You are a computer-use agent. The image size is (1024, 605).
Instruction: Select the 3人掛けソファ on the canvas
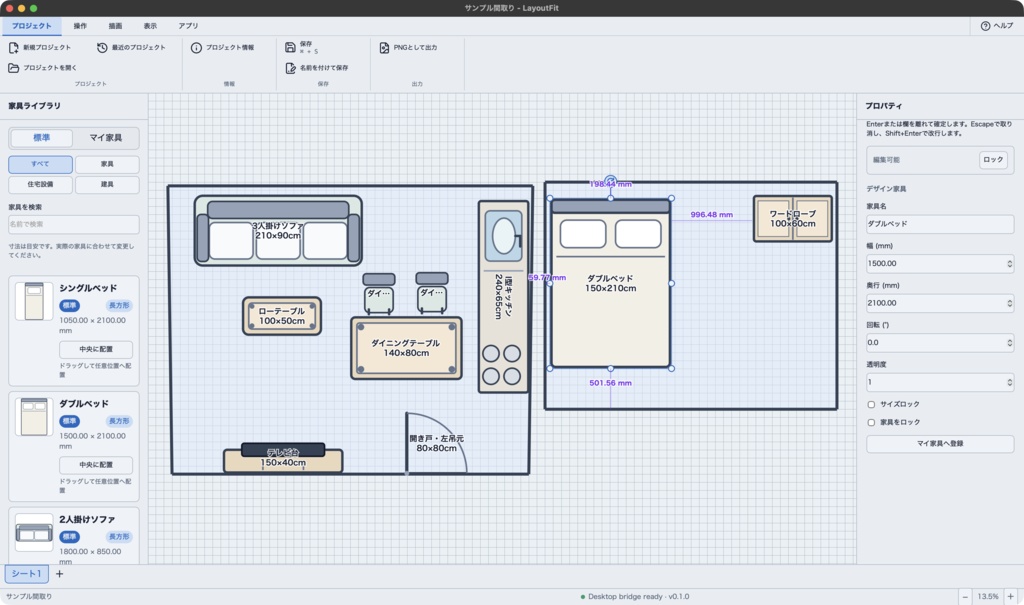point(278,231)
